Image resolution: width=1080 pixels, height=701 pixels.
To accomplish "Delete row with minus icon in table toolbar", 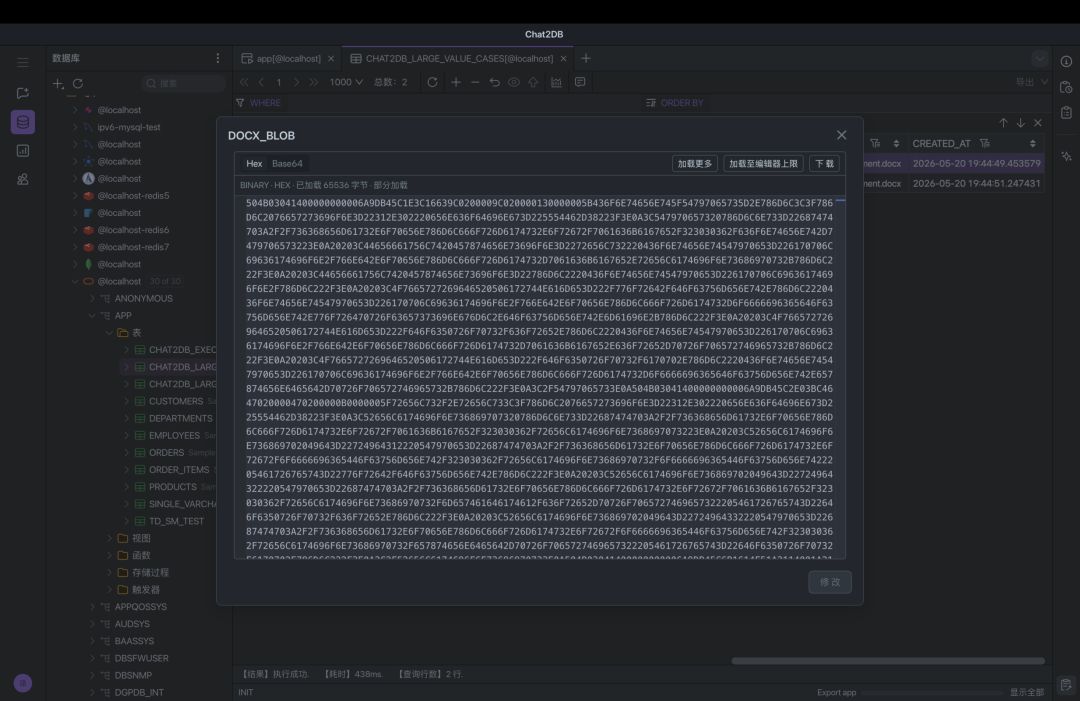I will (x=475, y=82).
